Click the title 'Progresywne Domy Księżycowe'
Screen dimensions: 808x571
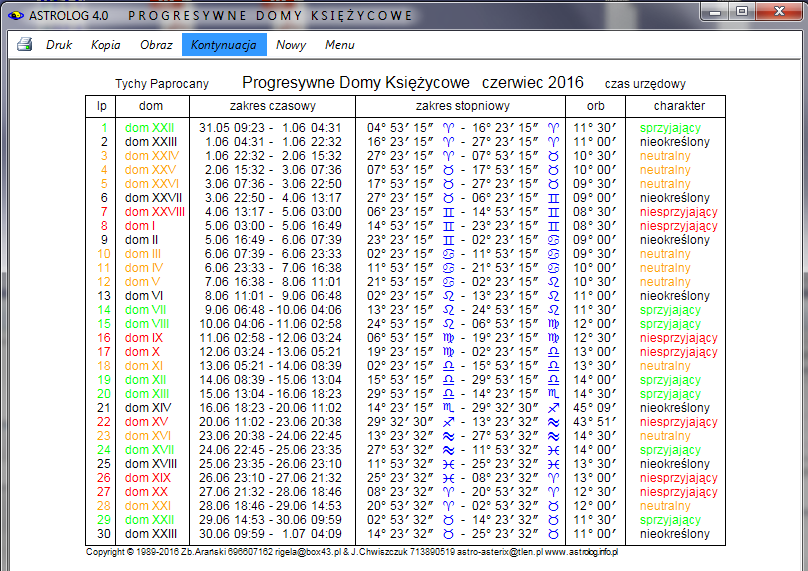pos(356,82)
